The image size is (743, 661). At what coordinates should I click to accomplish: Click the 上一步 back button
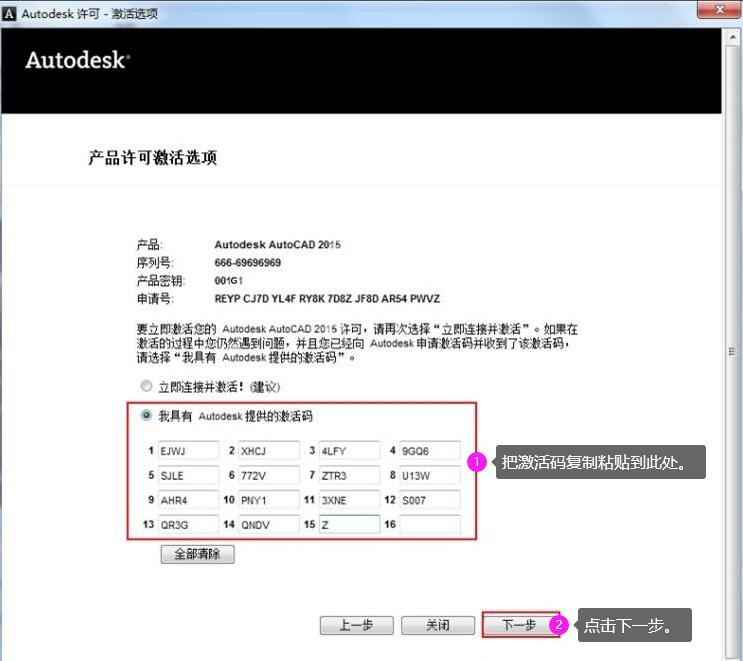pos(357,625)
